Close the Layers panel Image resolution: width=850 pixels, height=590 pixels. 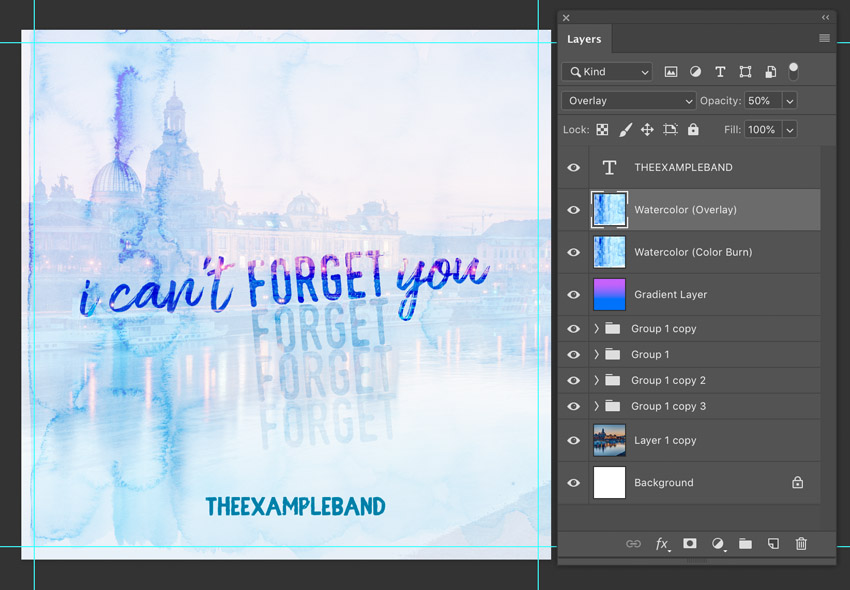coord(566,18)
